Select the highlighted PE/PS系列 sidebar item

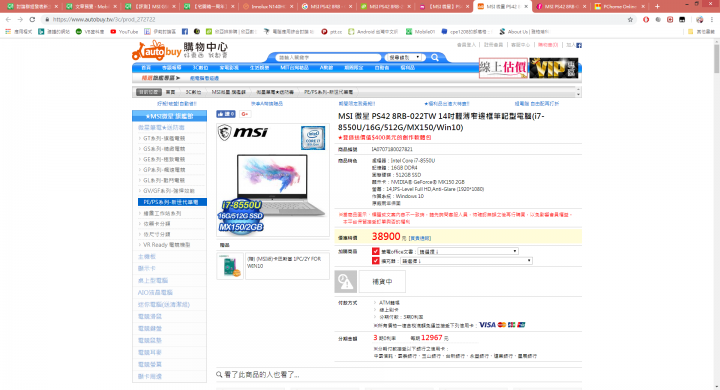[172, 202]
